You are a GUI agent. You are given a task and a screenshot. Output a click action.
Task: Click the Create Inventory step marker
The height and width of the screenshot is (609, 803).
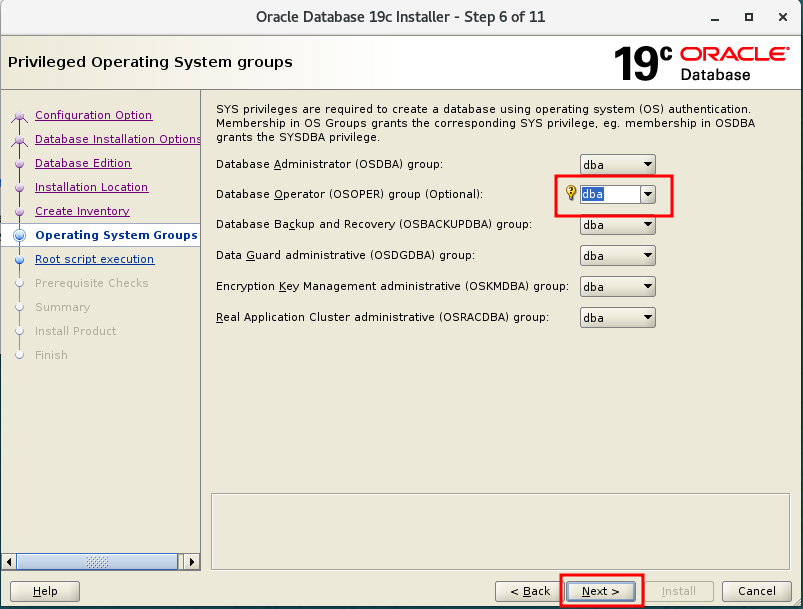click(x=19, y=212)
